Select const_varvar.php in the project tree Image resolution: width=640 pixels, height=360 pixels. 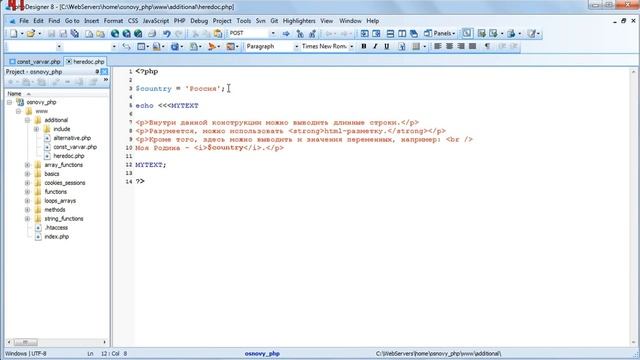pos(75,147)
